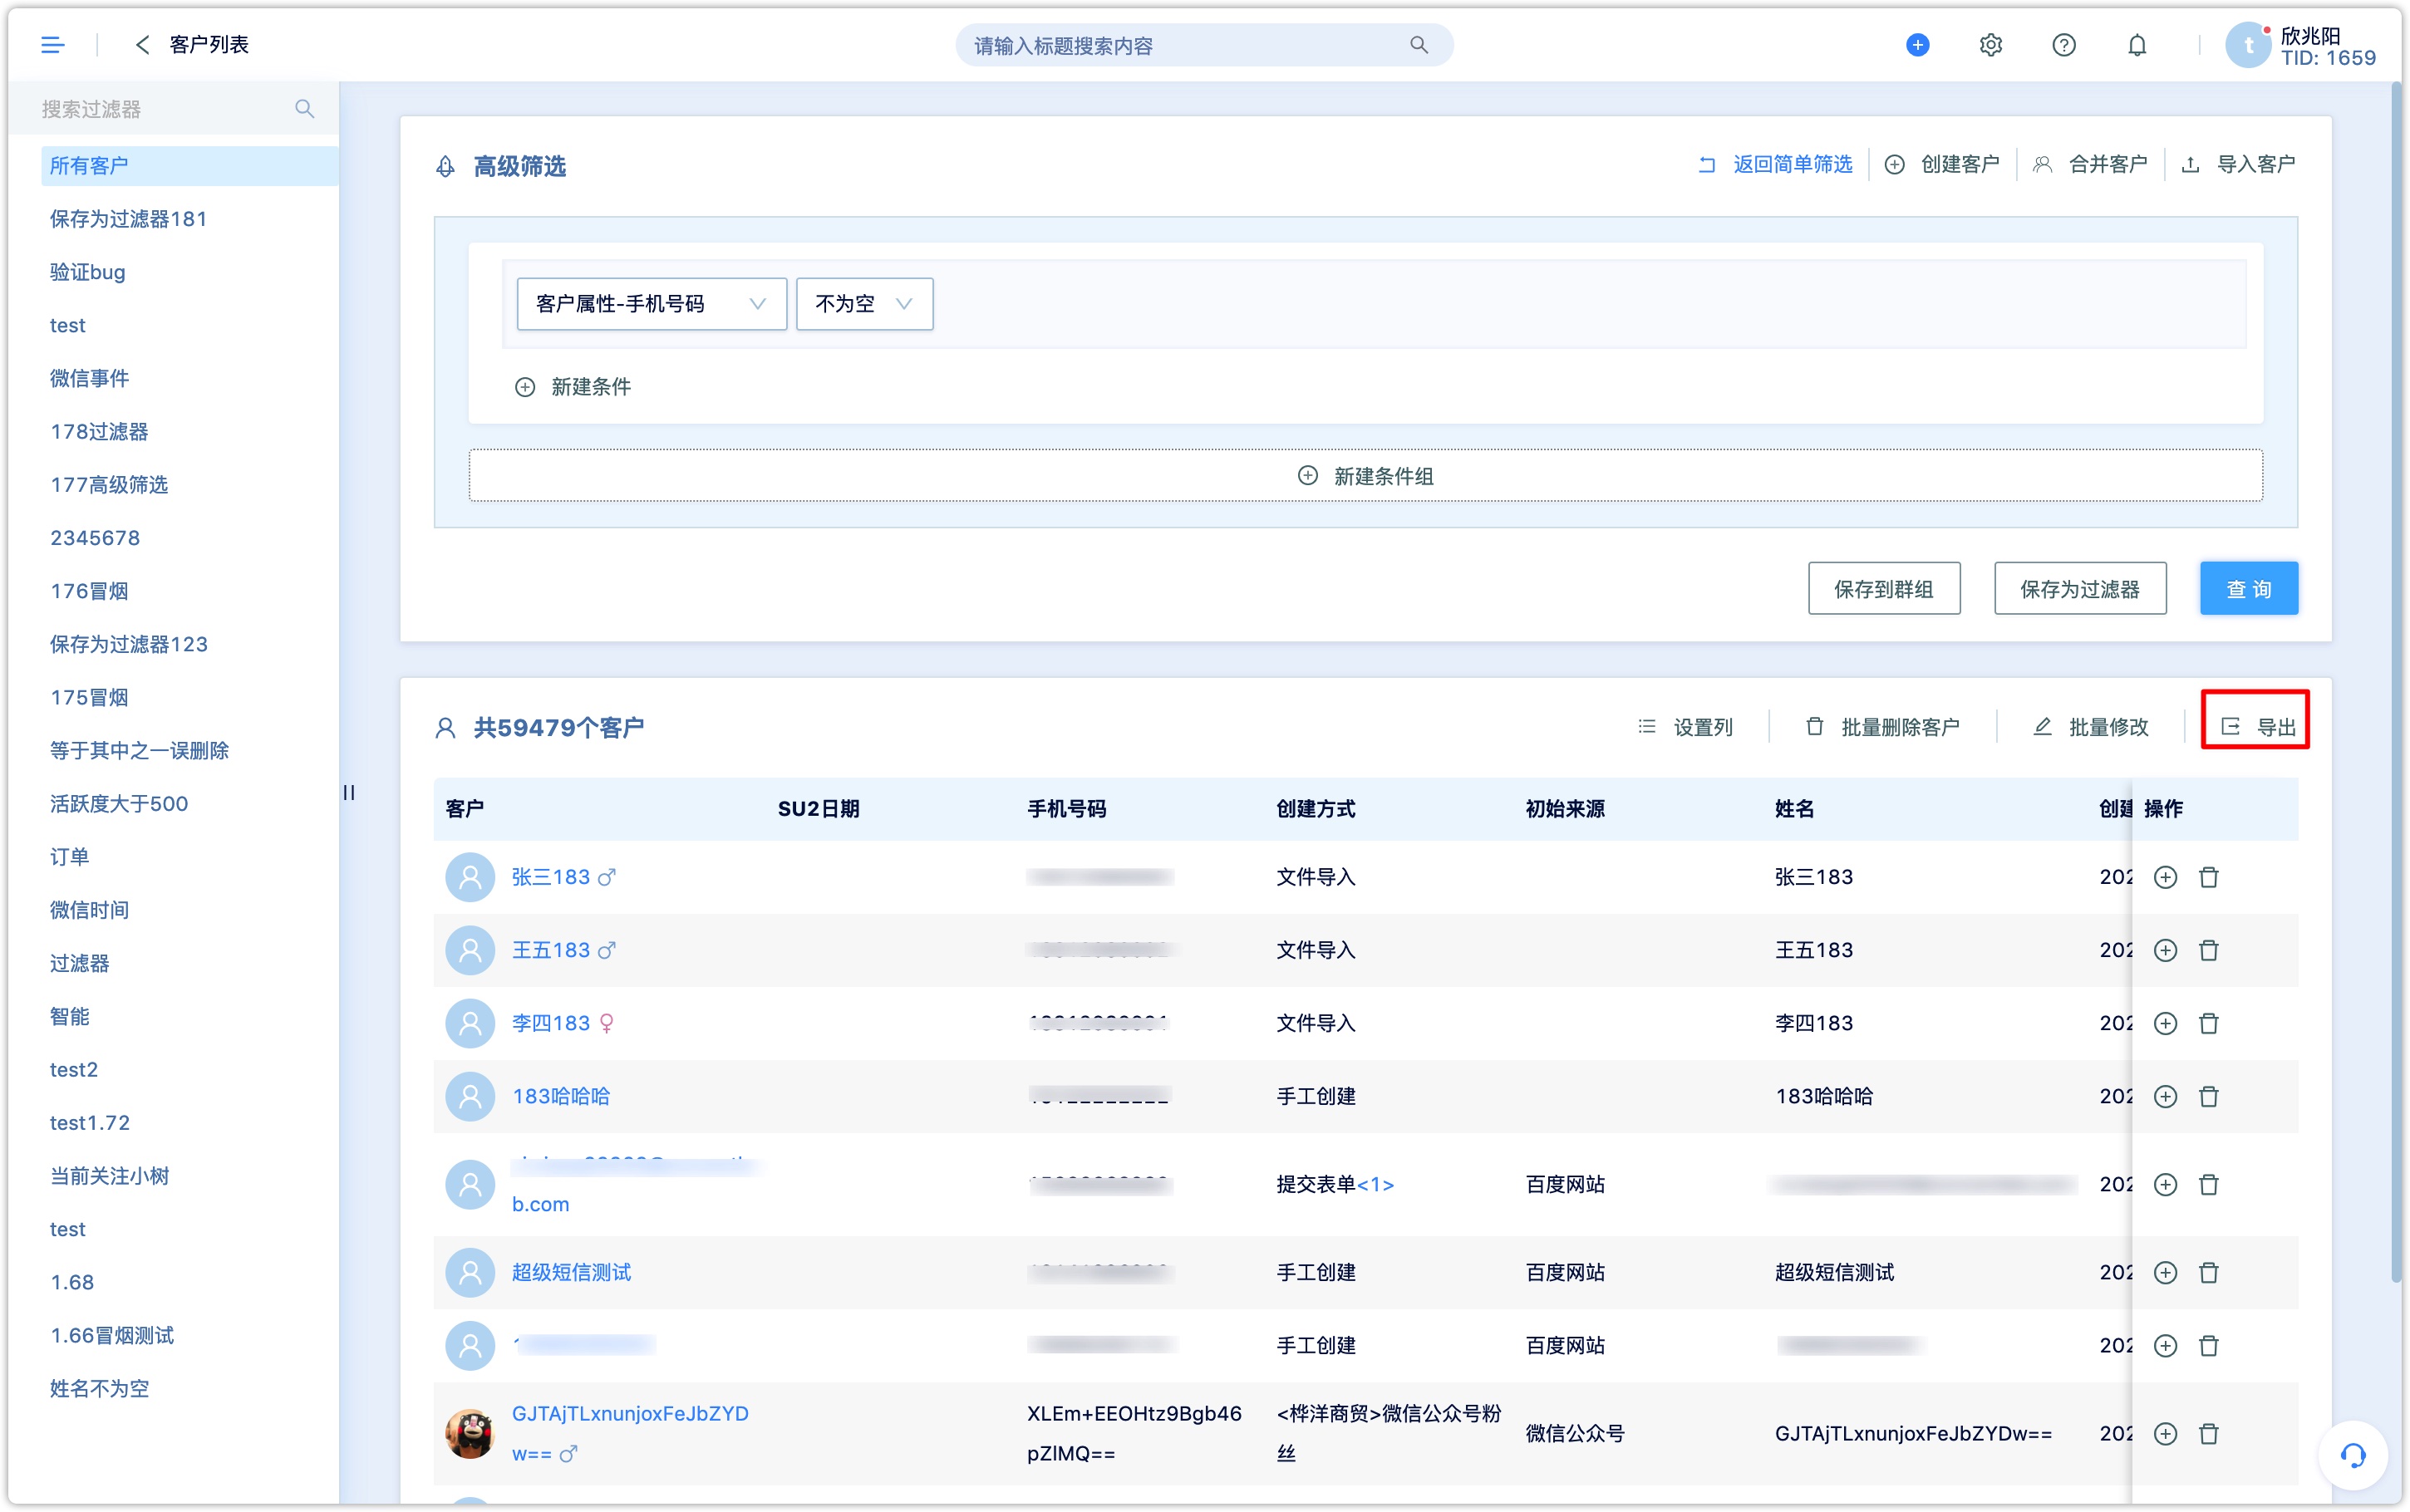Click 保存为过滤器 button
This screenshot has width=2410, height=1512.
2079,588
